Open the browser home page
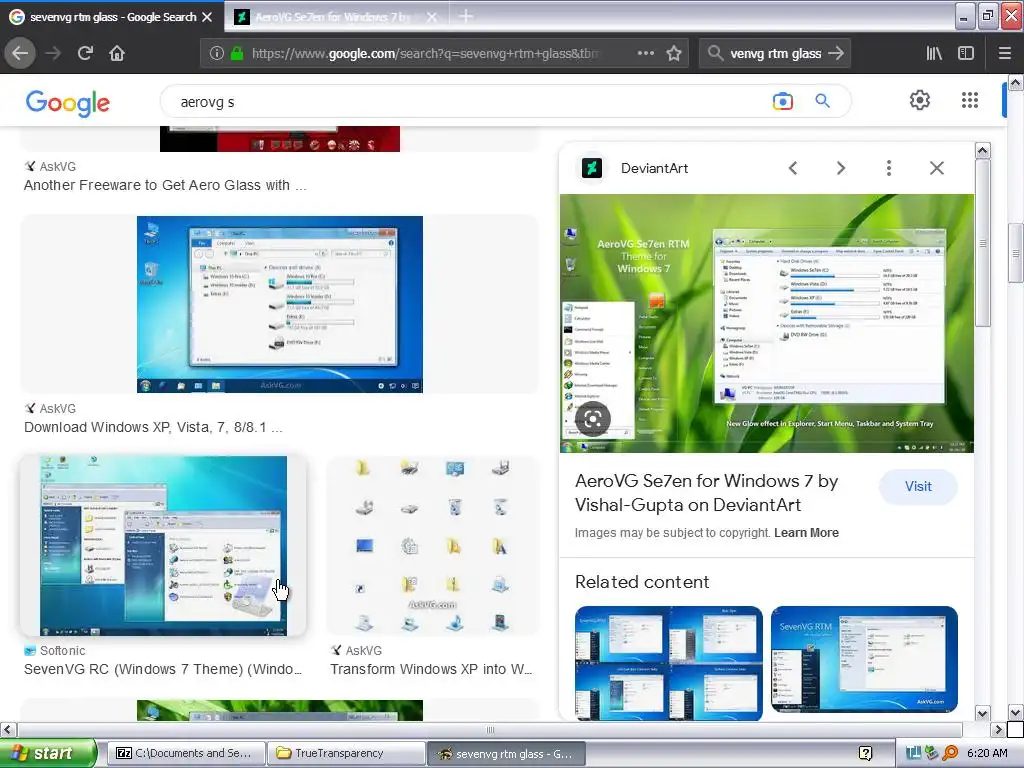This screenshot has width=1024, height=768. click(117, 54)
